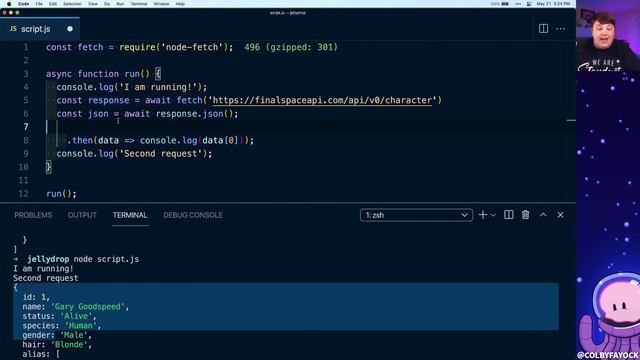
Task: Click 'node script.js' command in terminal
Action: 106,259
